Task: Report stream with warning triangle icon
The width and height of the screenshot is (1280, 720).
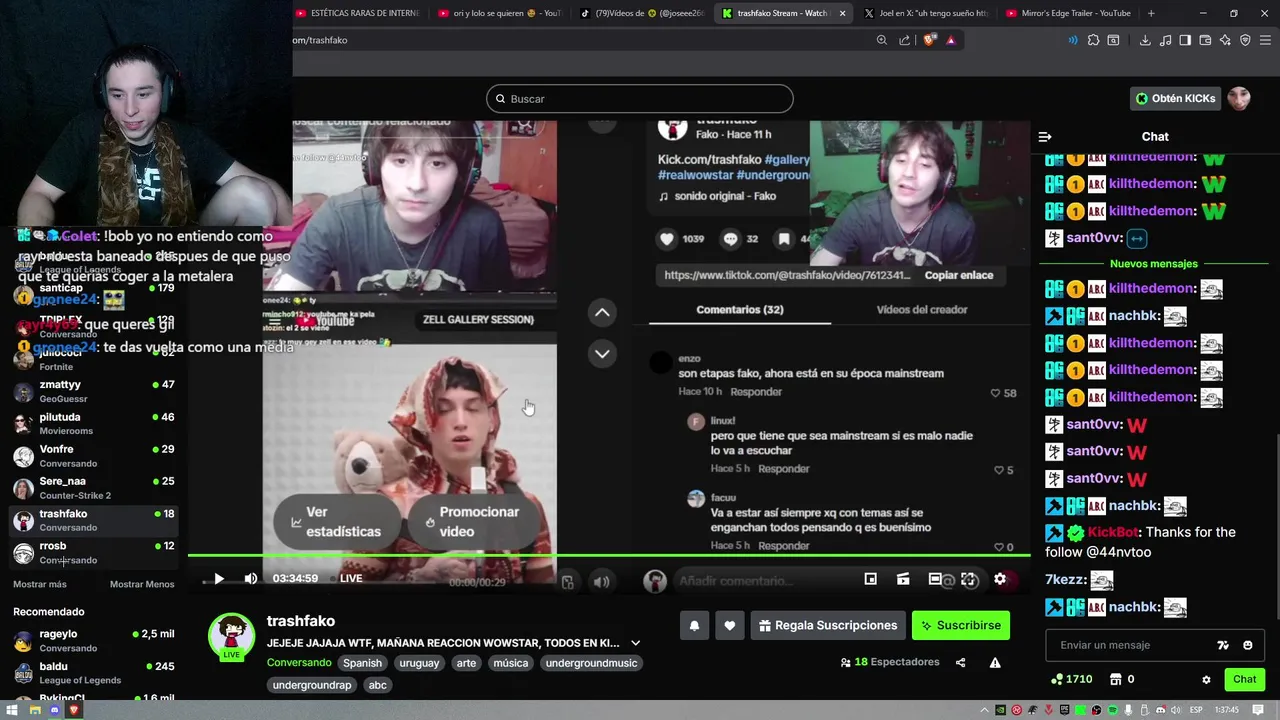Action: [x=995, y=662]
